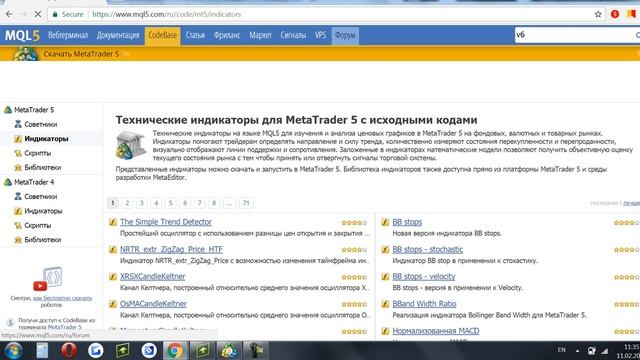Open BB stops link
The height and width of the screenshot is (360, 640).
pyautogui.click(x=407, y=222)
